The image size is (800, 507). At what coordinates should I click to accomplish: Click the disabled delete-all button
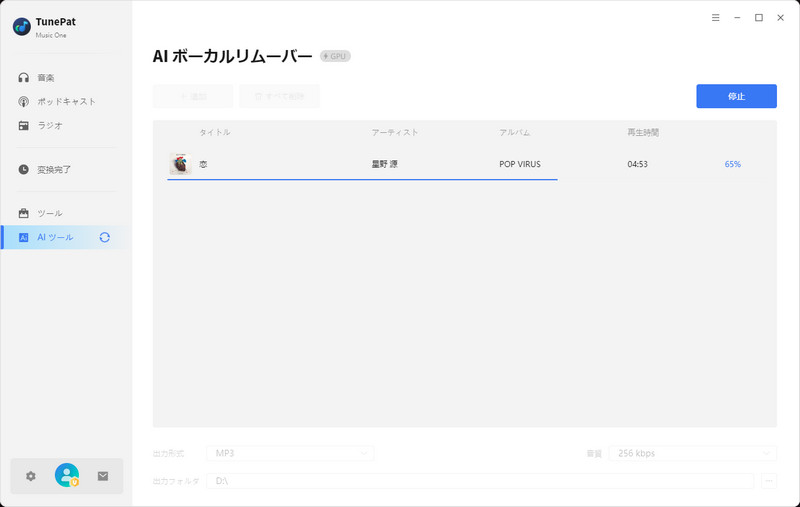click(x=280, y=96)
